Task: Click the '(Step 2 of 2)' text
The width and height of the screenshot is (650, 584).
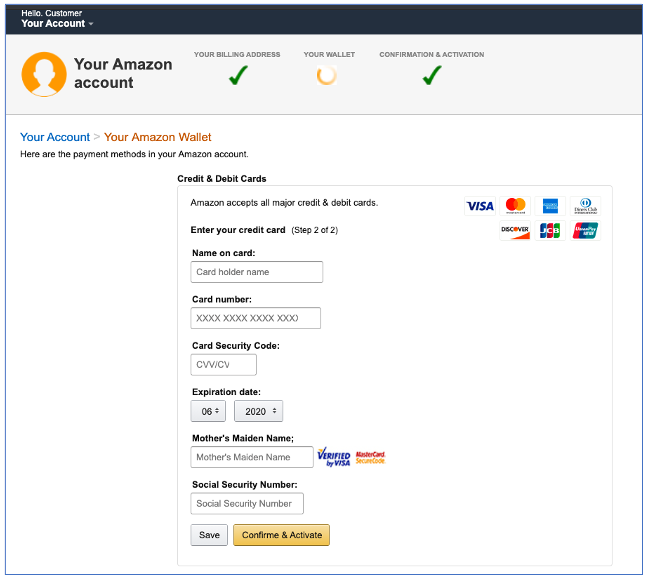Action: point(315,230)
